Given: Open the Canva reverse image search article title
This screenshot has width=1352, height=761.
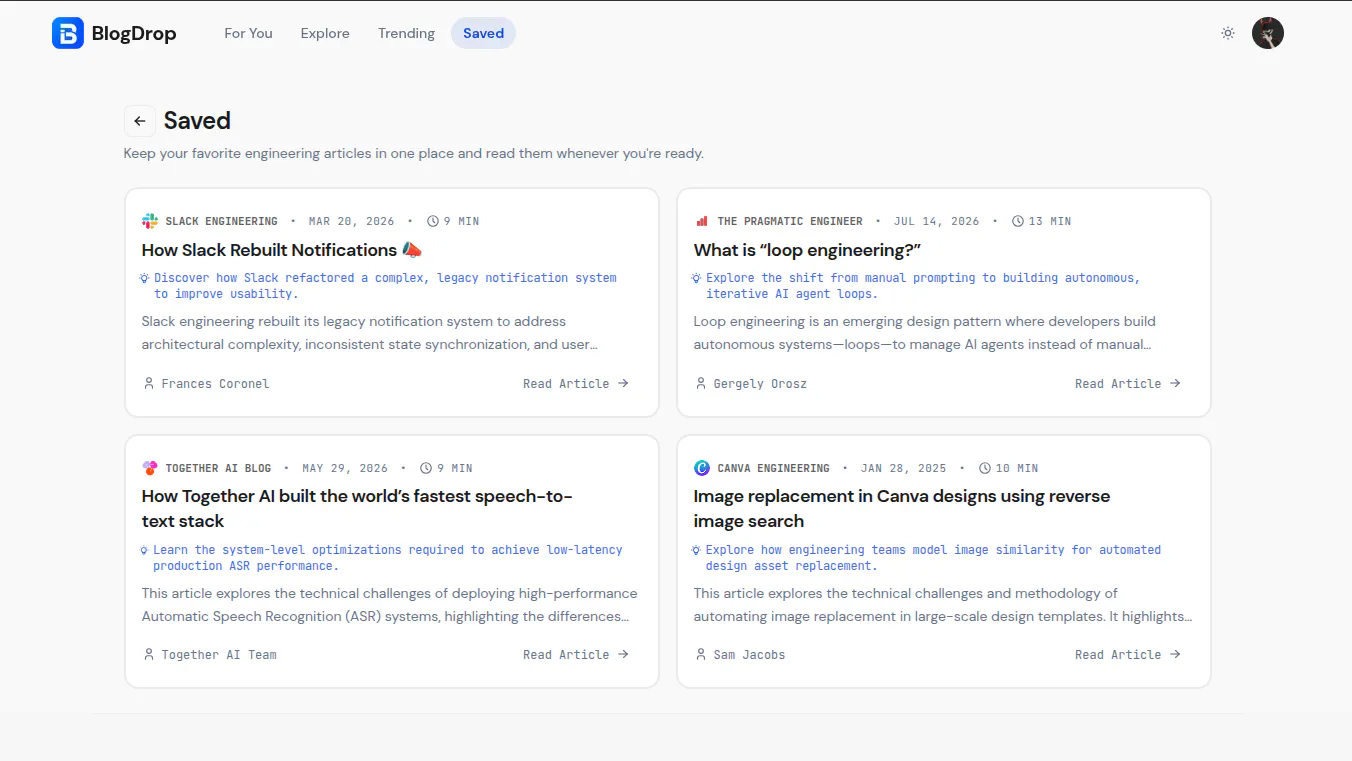Looking at the screenshot, I should point(902,509).
